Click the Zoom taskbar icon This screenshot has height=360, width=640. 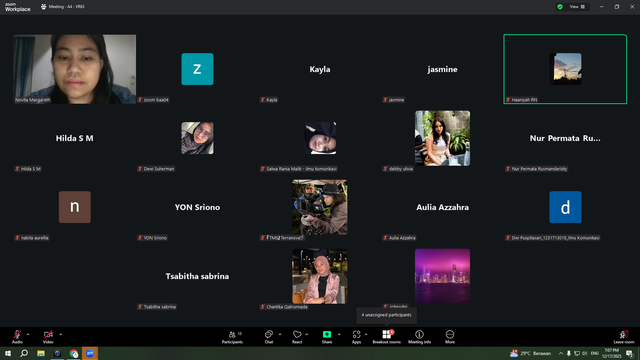point(90,353)
